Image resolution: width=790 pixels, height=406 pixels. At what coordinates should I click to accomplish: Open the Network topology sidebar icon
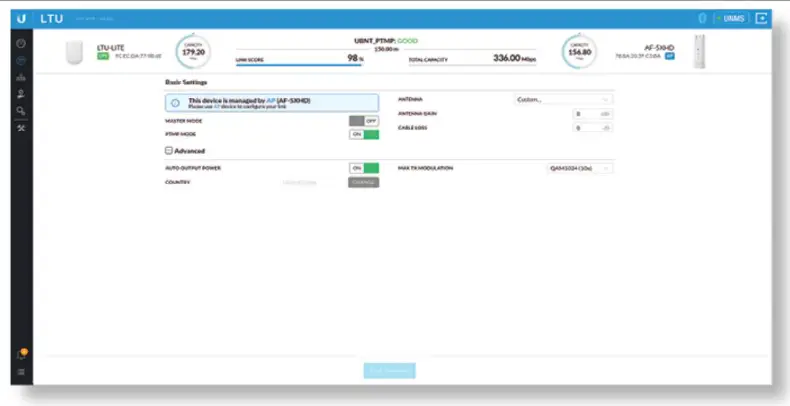tap(21, 78)
